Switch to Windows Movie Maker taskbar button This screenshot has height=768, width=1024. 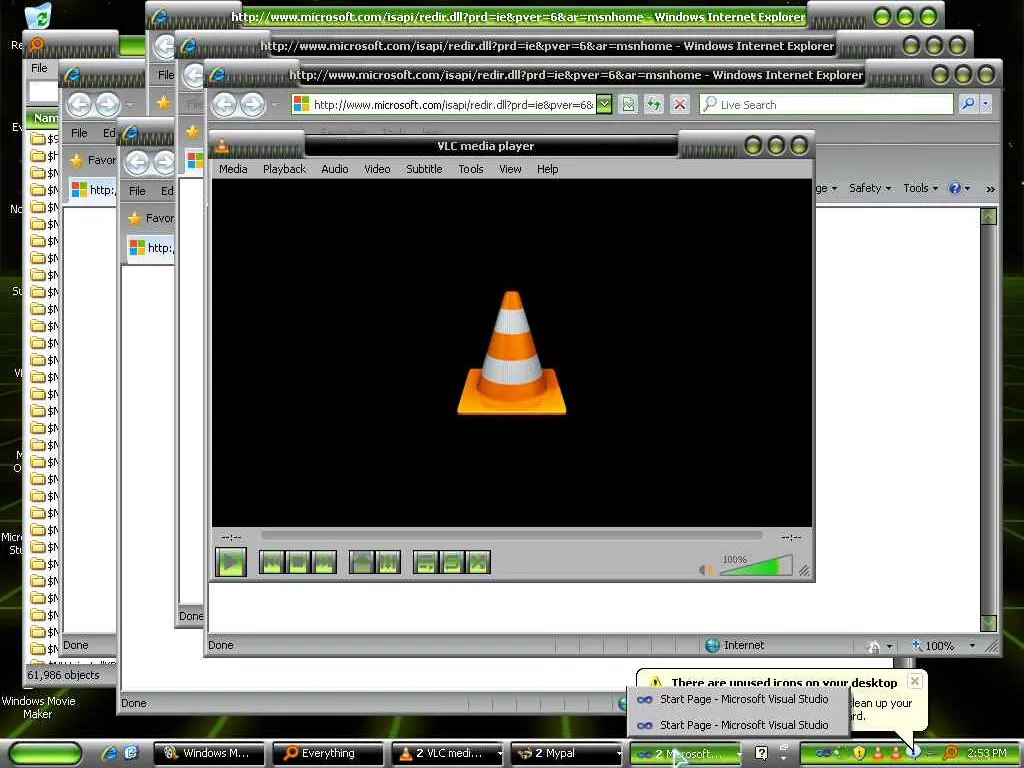[x=209, y=754]
